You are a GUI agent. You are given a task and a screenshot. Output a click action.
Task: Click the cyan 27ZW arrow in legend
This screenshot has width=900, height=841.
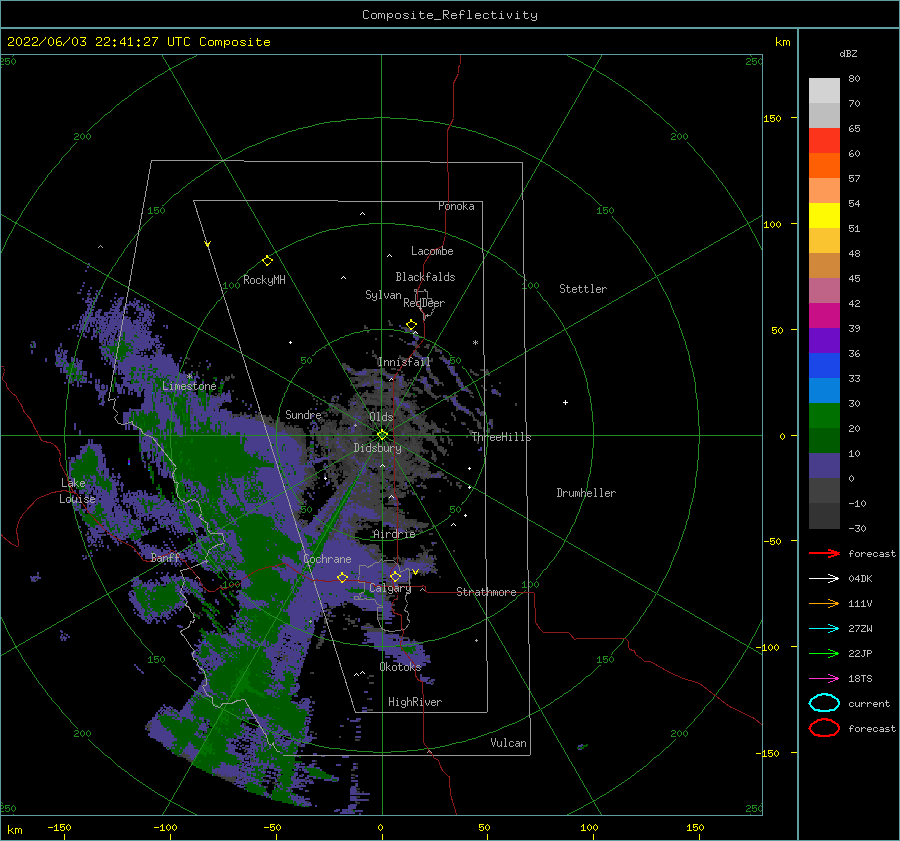point(824,628)
